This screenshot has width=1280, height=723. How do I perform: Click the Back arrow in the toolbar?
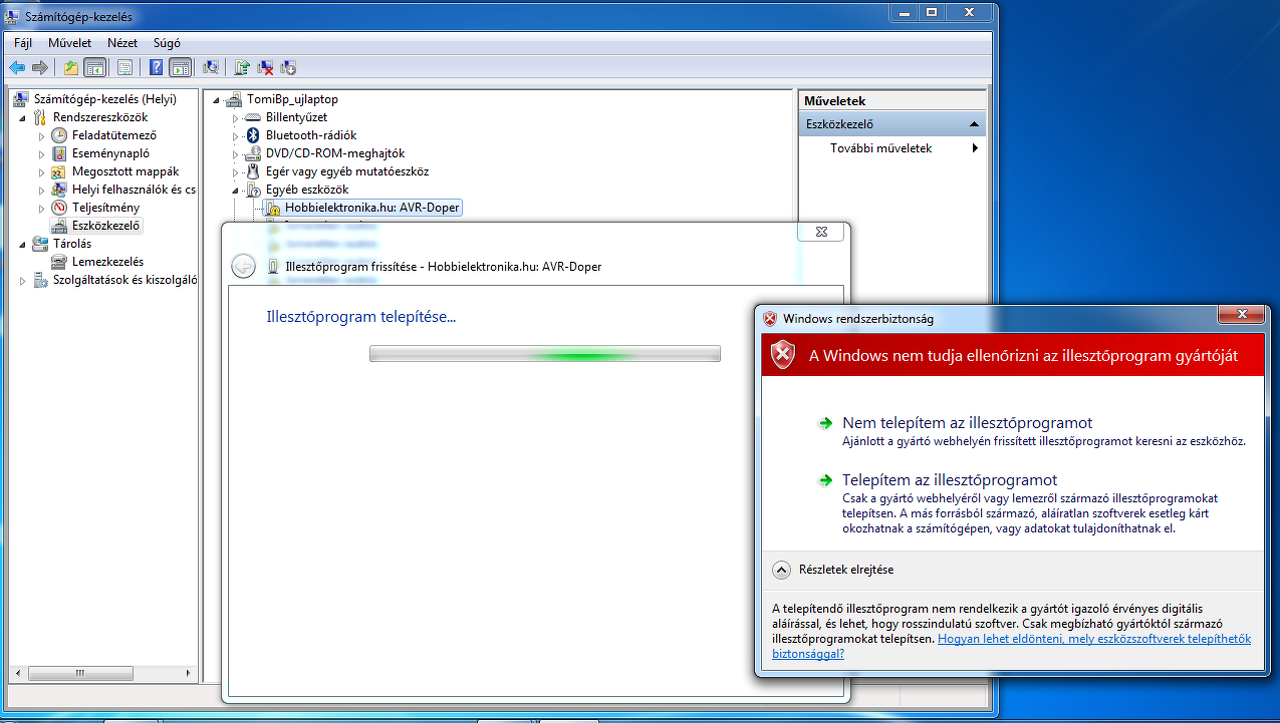(x=17, y=68)
